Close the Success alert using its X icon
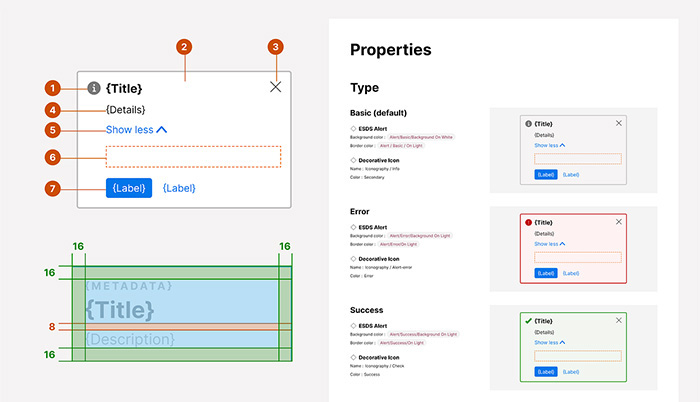The image size is (700, 402). coord(619,320)
